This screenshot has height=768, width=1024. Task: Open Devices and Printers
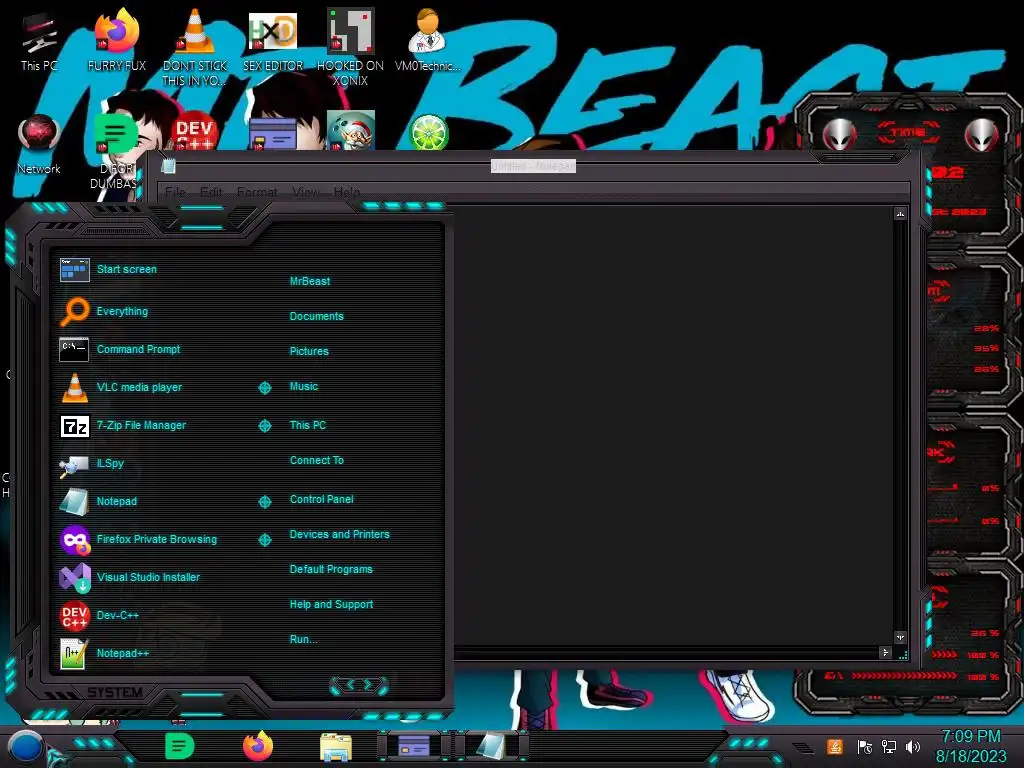coord(340,534)
